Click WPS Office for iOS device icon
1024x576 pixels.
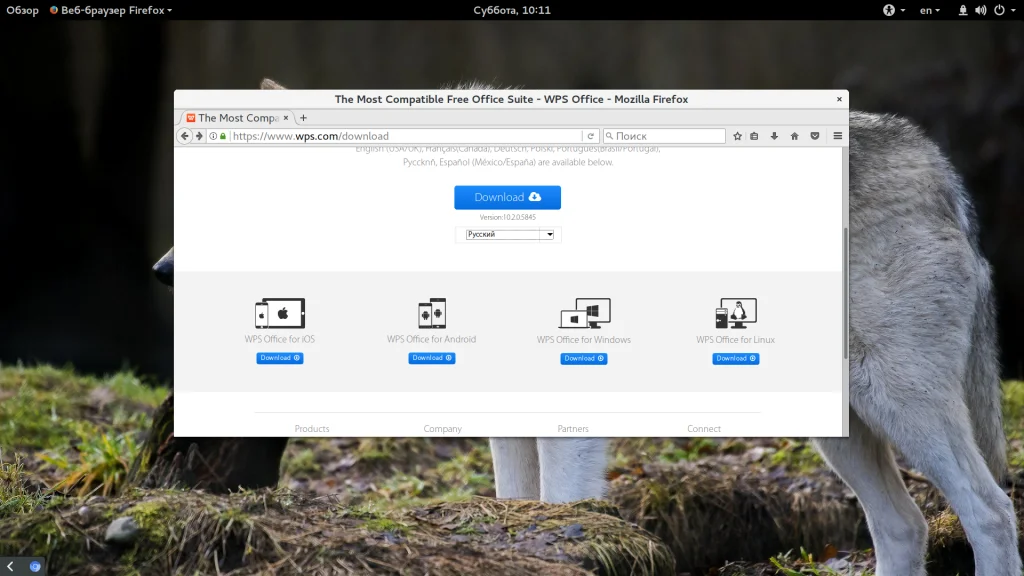click(x=280, y=313)
